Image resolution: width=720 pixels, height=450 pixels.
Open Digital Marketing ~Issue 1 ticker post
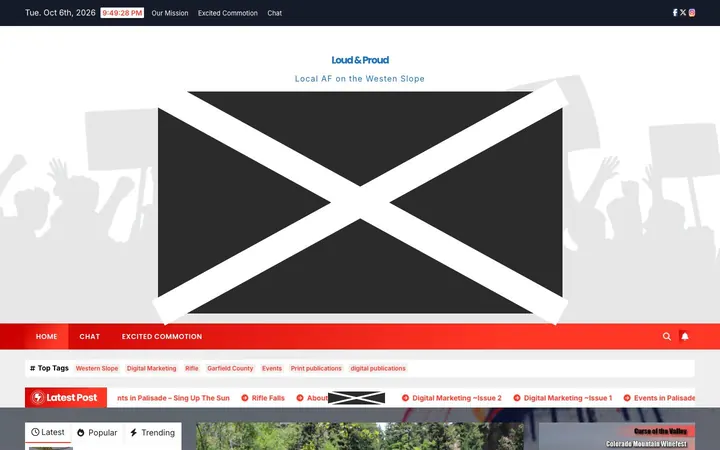(x=568, y=398)
